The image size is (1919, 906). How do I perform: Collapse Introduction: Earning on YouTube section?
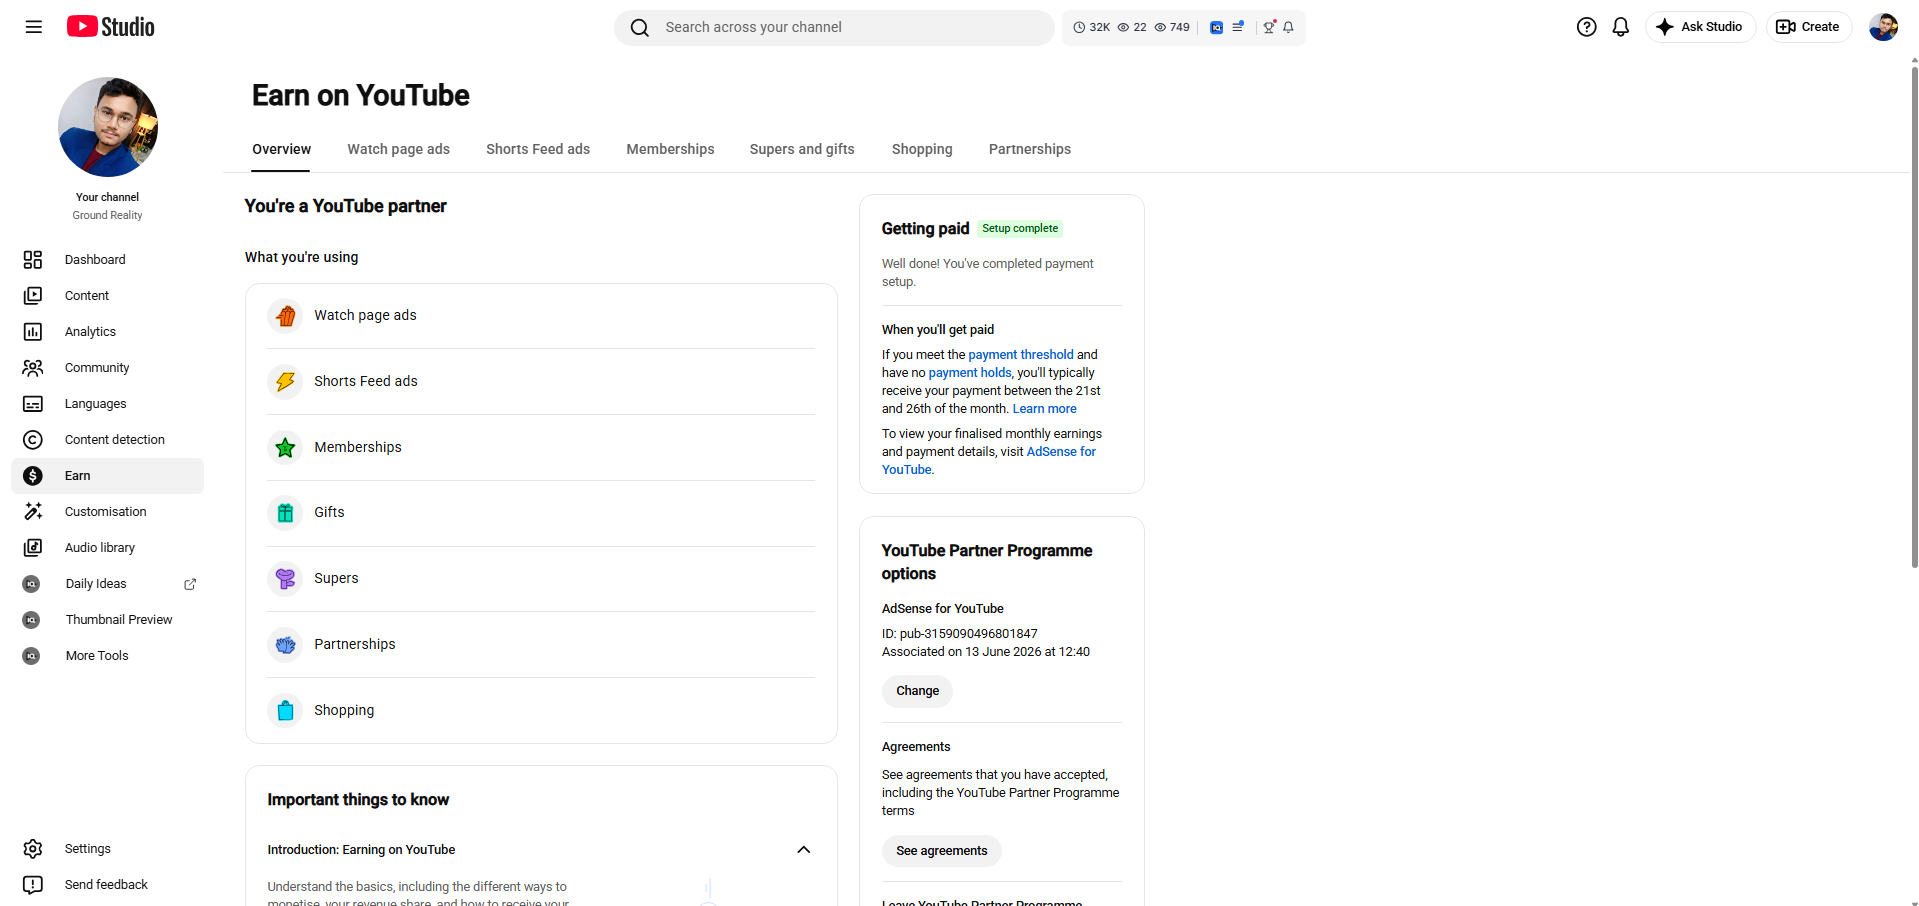click(803, 850)
